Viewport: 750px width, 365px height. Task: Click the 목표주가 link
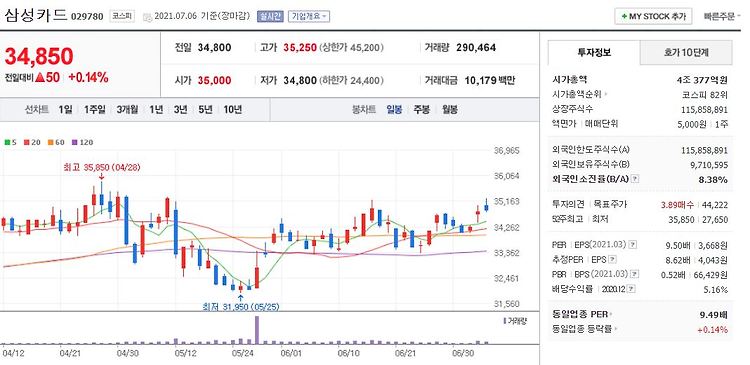click(610, 205)
